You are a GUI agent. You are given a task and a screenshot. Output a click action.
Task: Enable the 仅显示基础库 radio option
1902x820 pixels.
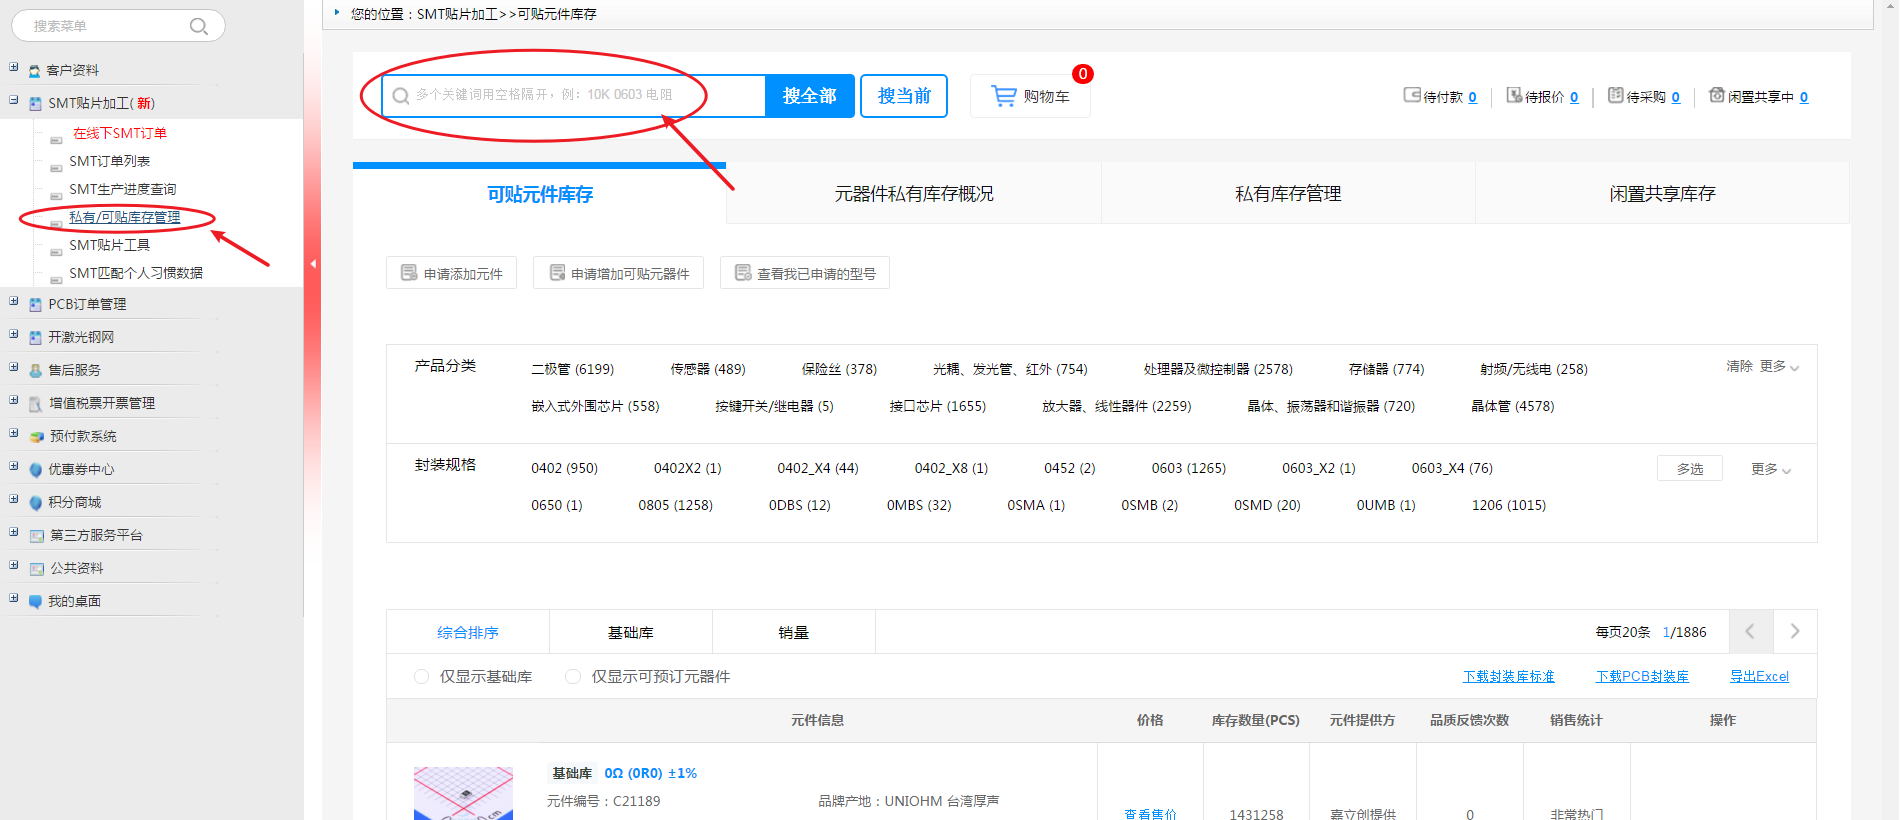[421, 677]
